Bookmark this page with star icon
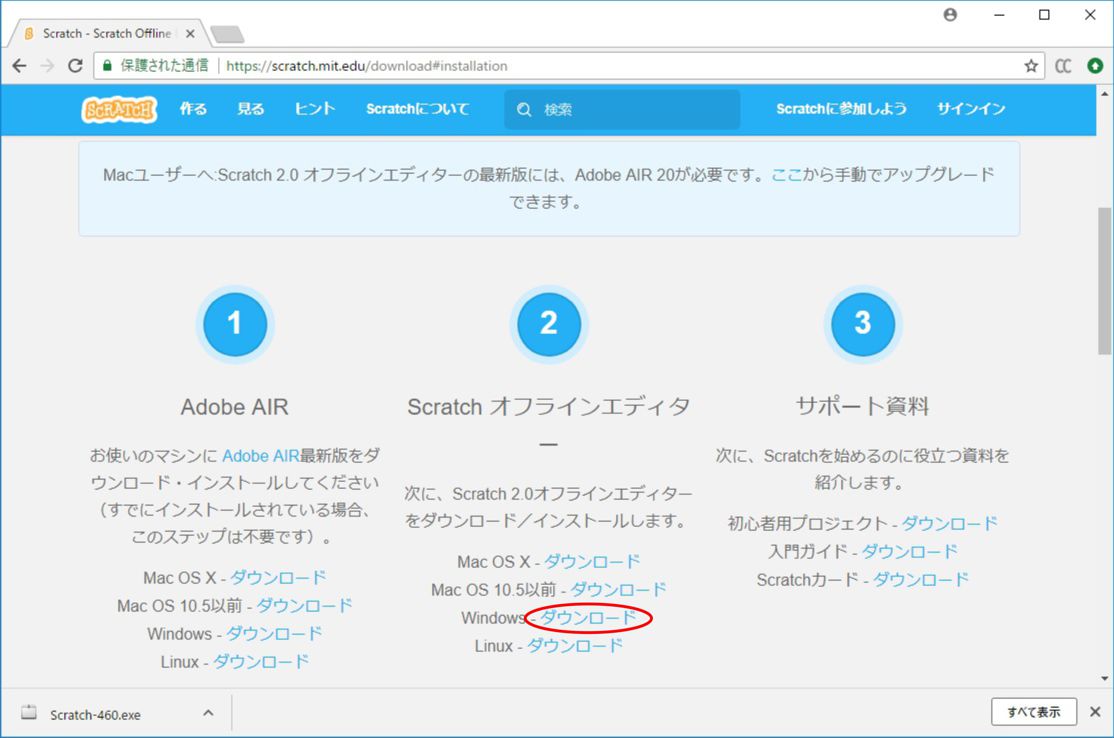The height and width of the screenshot is (738, 1114). coord(1031,66)
